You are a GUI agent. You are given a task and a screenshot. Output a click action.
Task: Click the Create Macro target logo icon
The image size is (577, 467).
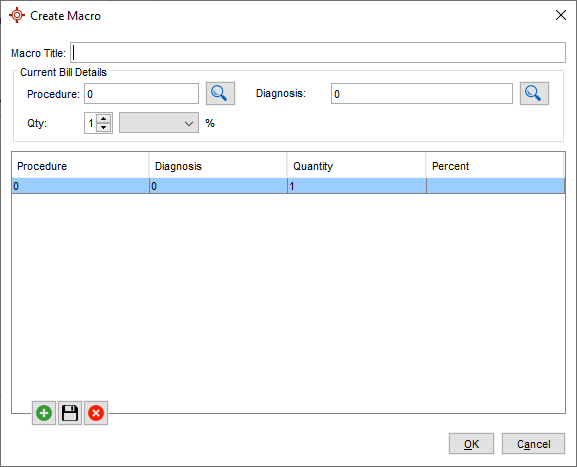[x=17, y=15]
